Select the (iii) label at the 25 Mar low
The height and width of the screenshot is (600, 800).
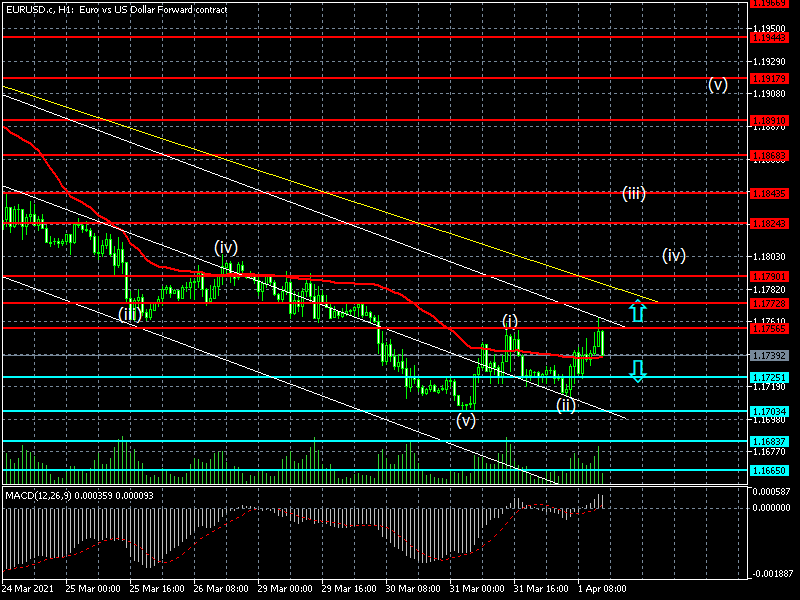click(x=130, y=314)
